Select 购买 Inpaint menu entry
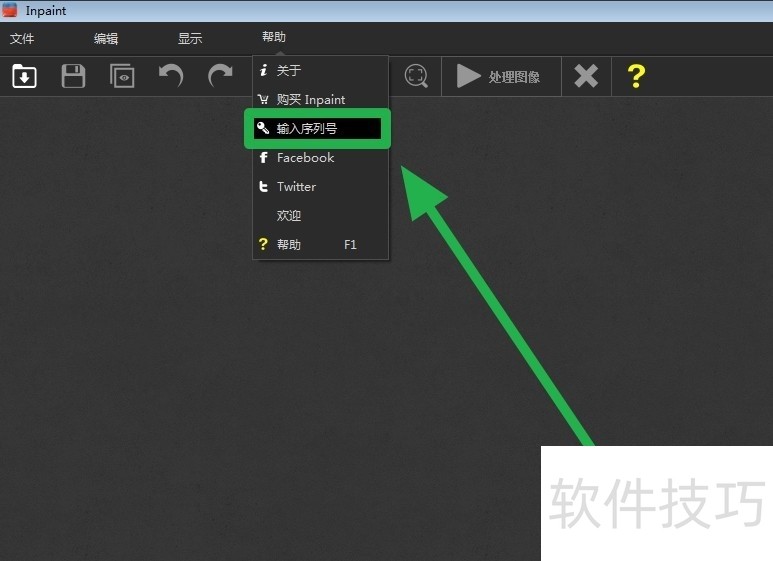Image resolution: width=773 pixels, height=561 pixels. [320, 100]
